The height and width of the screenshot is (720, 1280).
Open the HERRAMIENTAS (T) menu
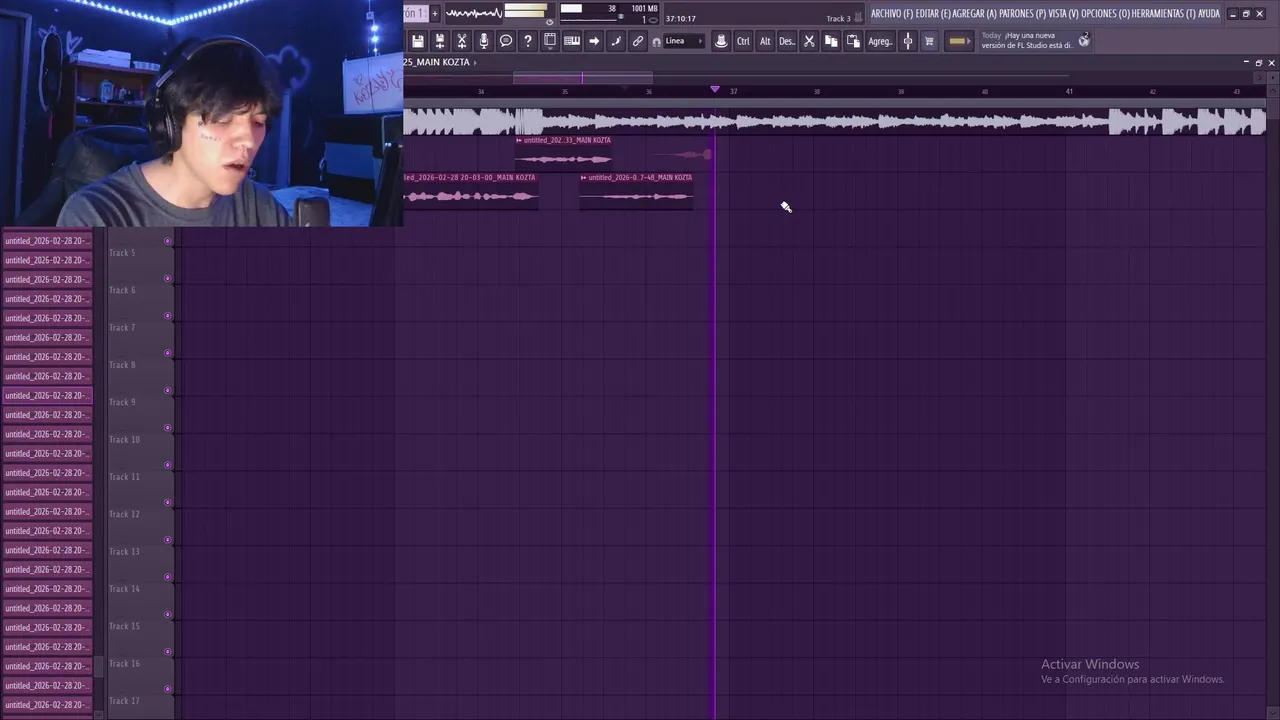click(1164, 14)
